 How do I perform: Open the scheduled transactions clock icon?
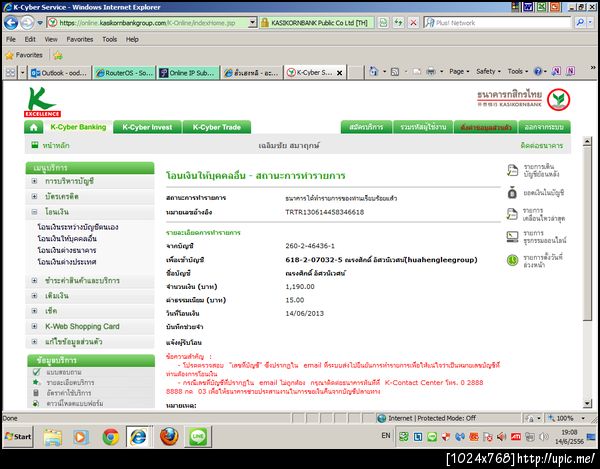pos(512,260)
